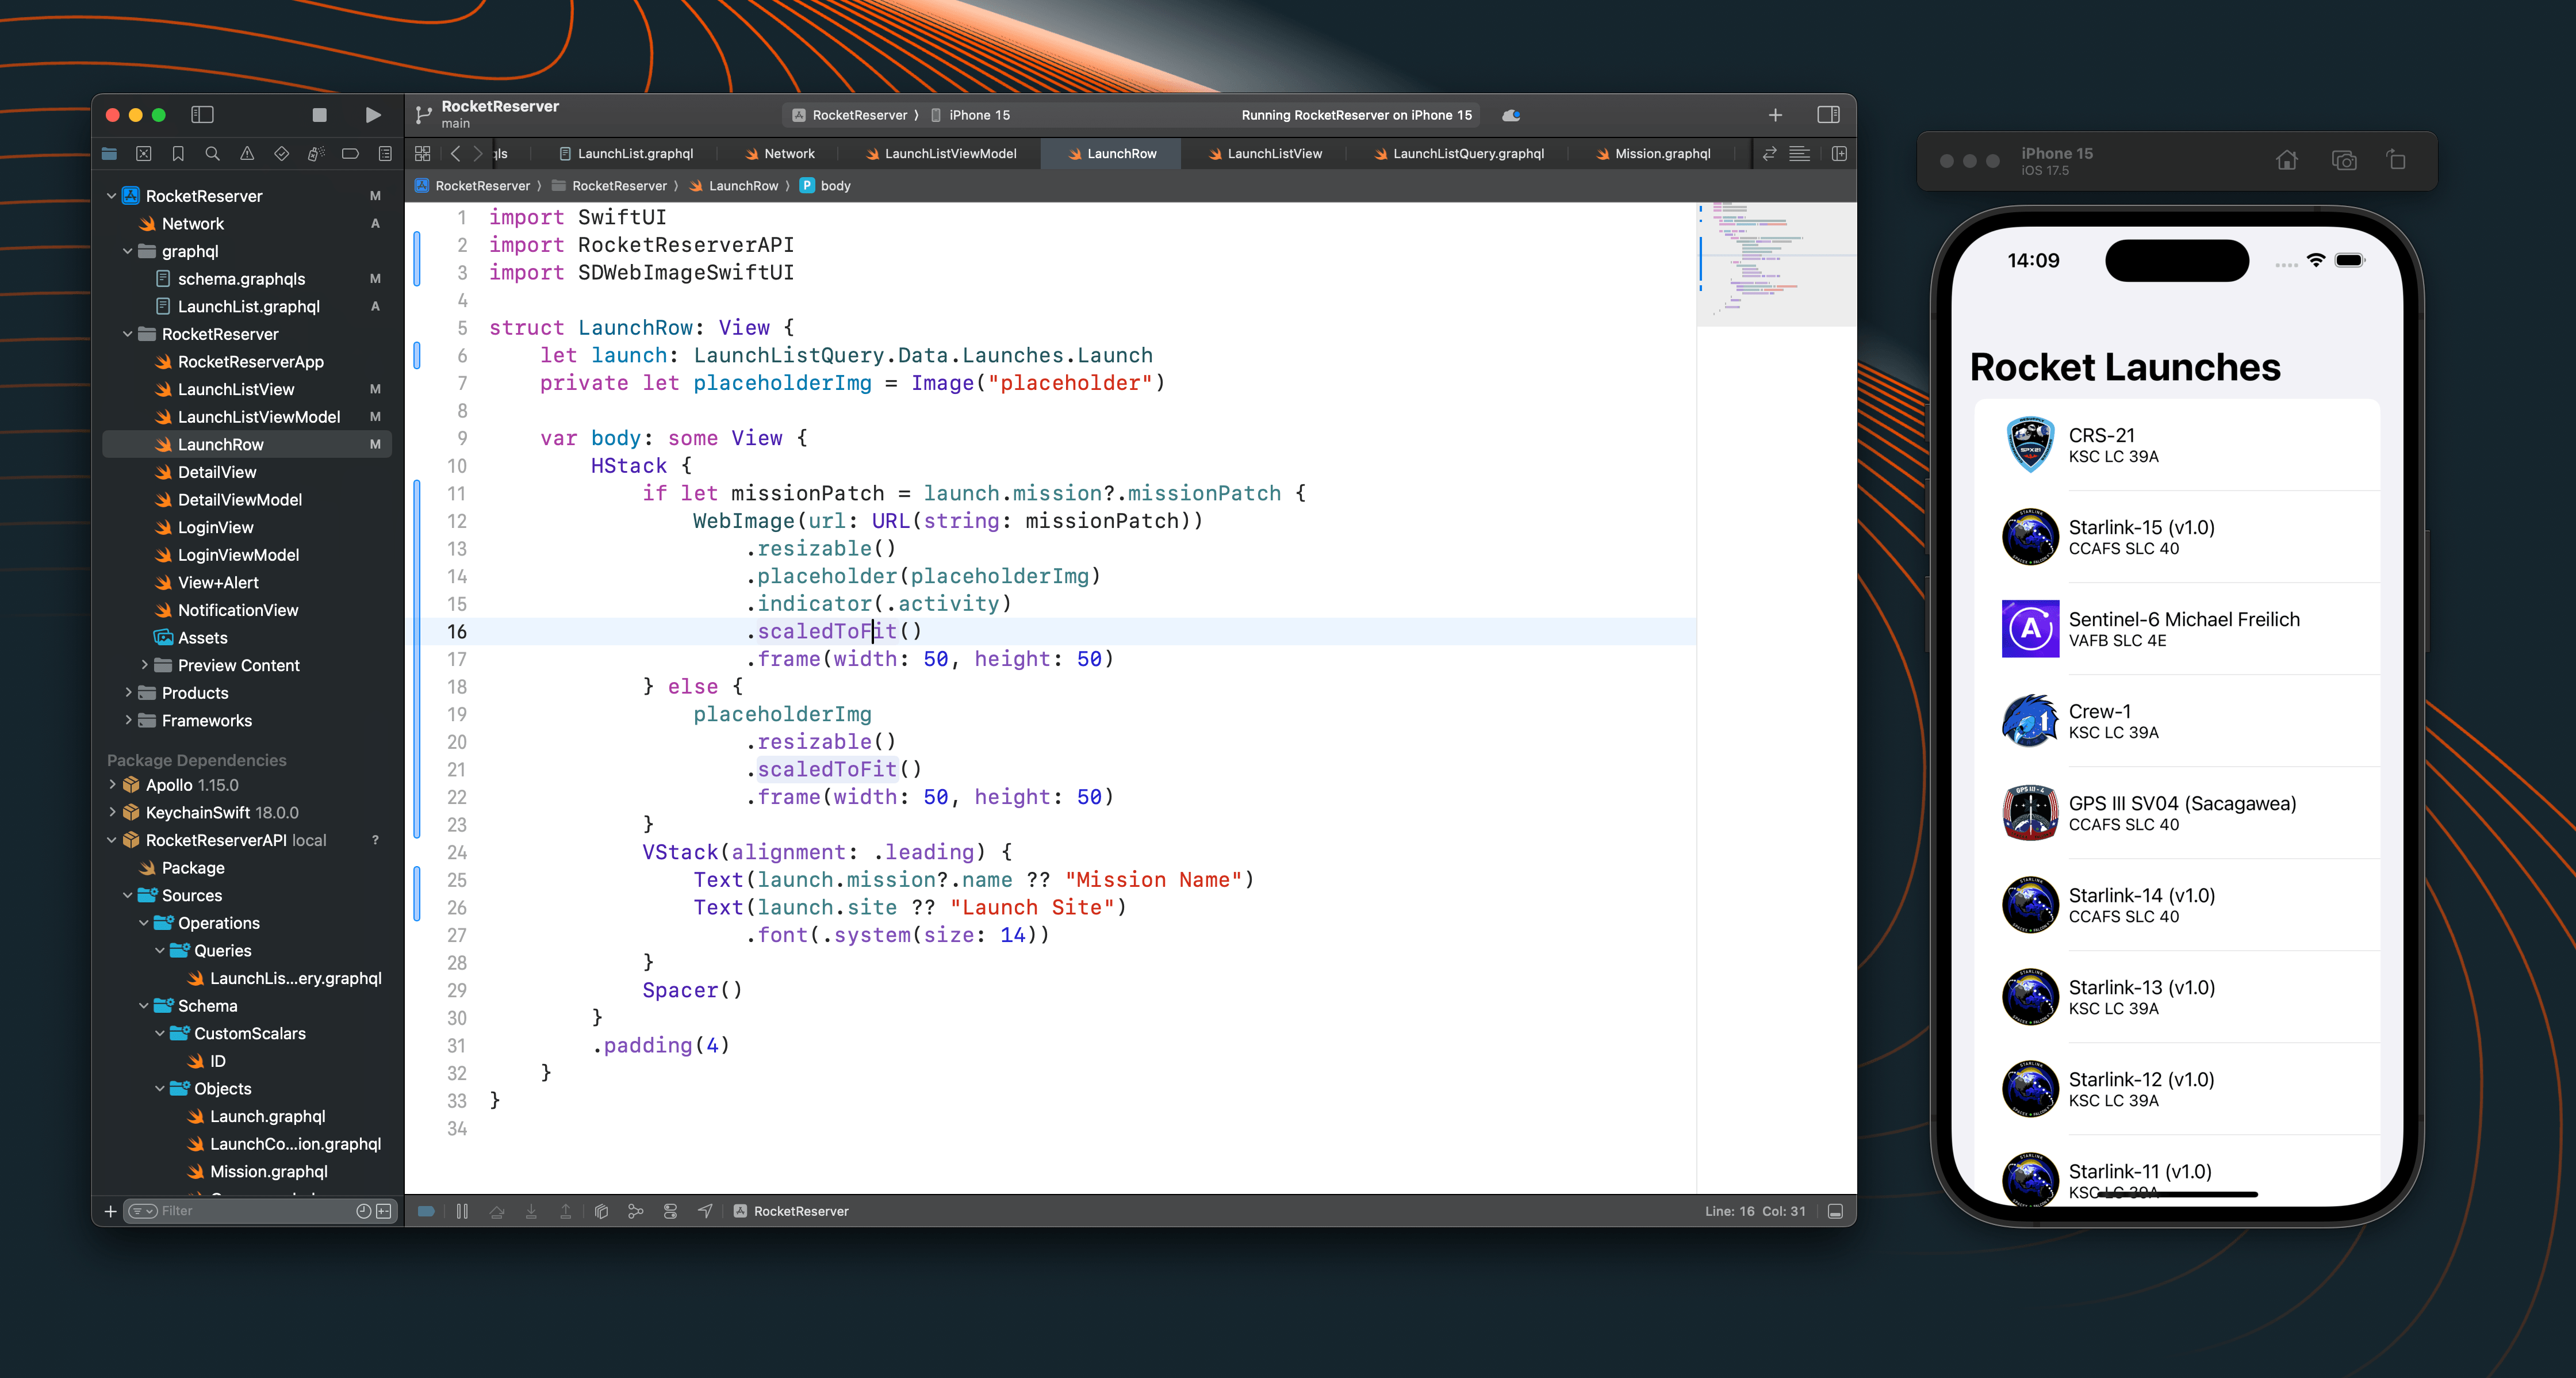The image size is (2576, 1378).
Task: Open the Issue navigator warning icon
Action: click(247, 154)
